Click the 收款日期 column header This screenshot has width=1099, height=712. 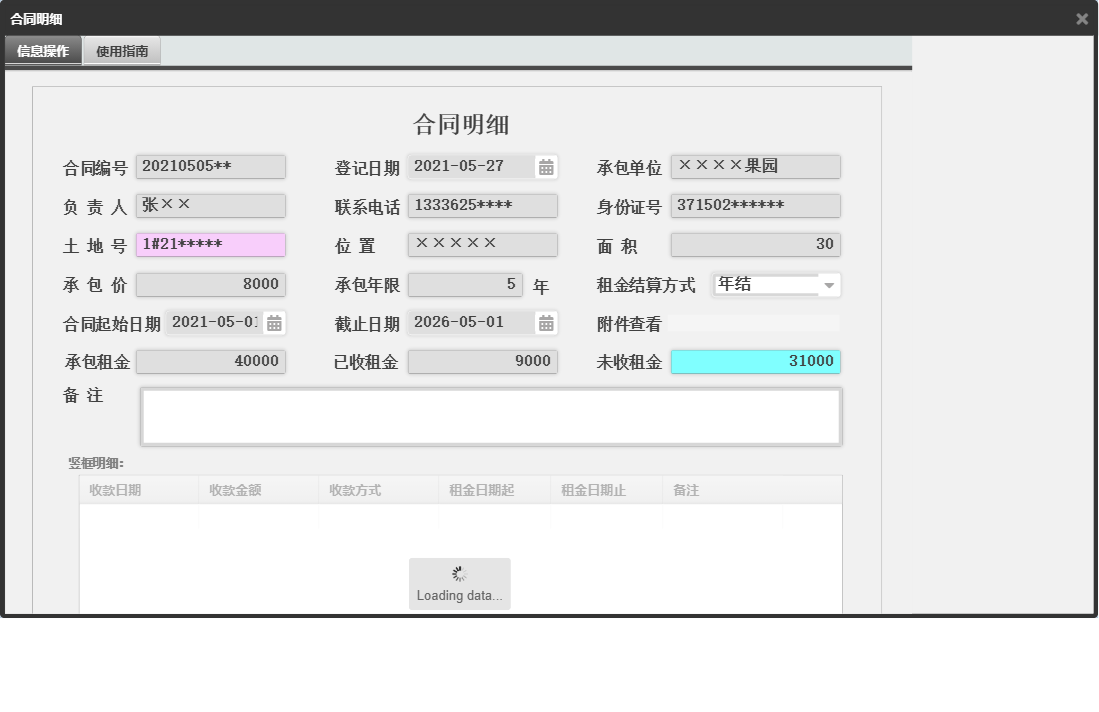(x=137, y=489)
